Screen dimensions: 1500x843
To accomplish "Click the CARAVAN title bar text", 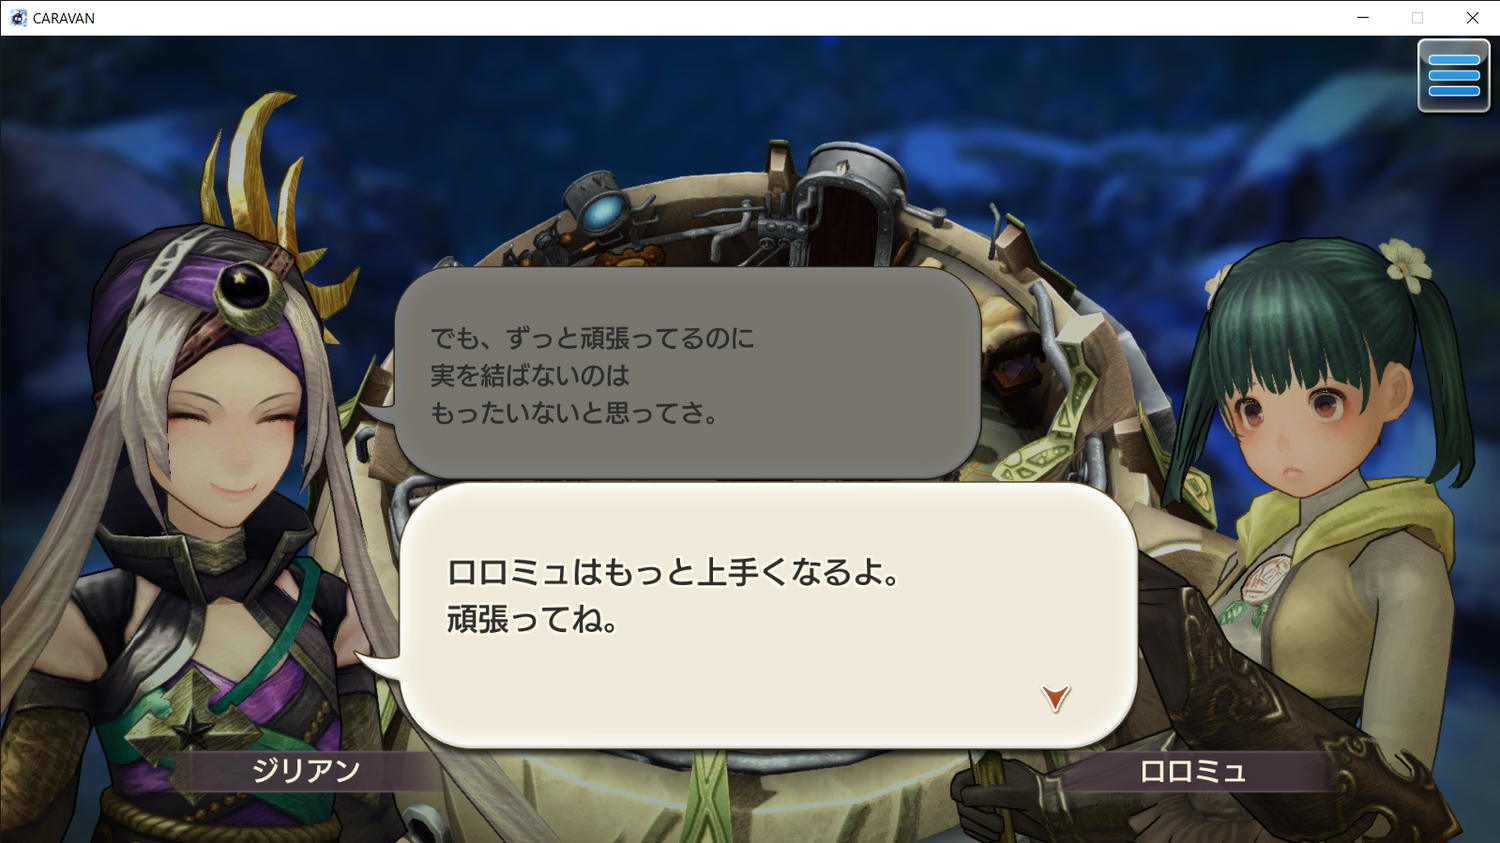I will click(x=64, y=18).
